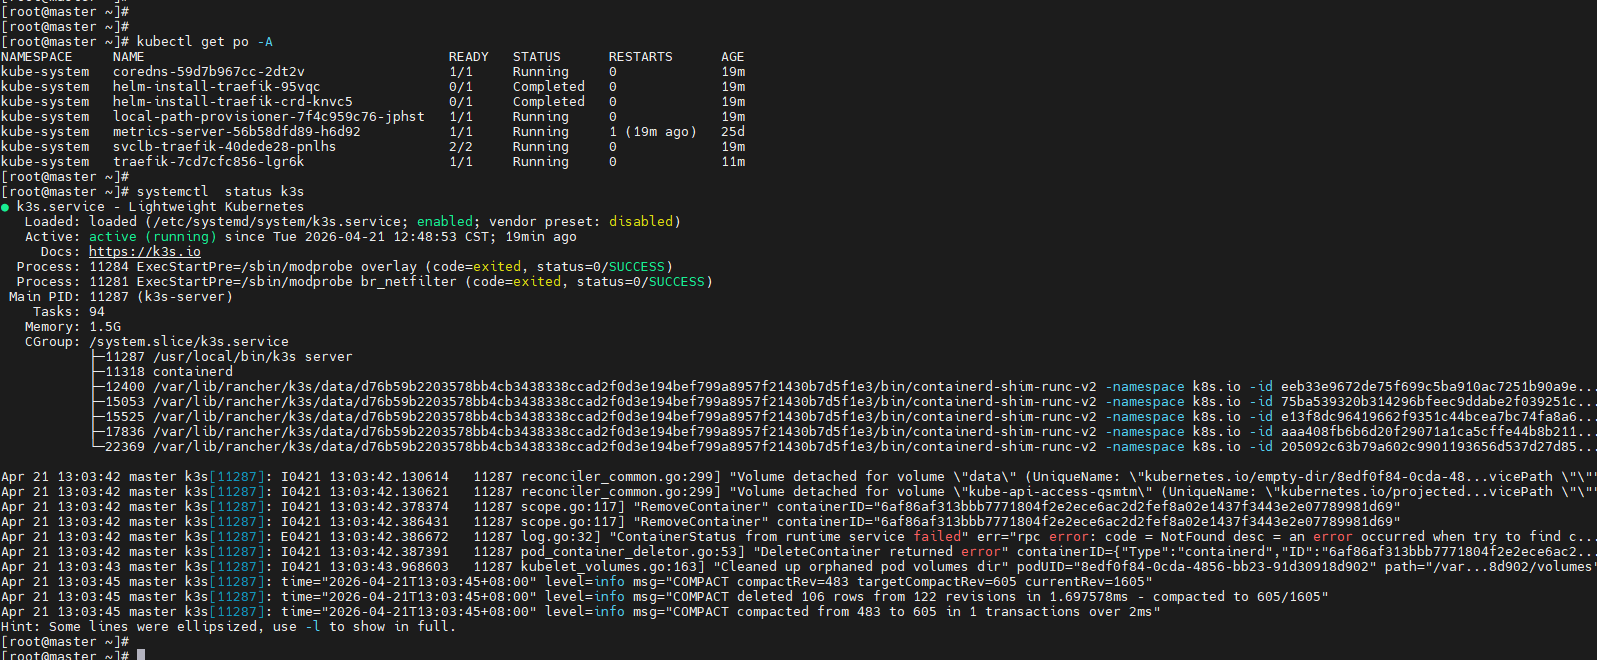Click the '2/2' ready value
This screenshot has height=660, width=1597.
coord(461,147)
